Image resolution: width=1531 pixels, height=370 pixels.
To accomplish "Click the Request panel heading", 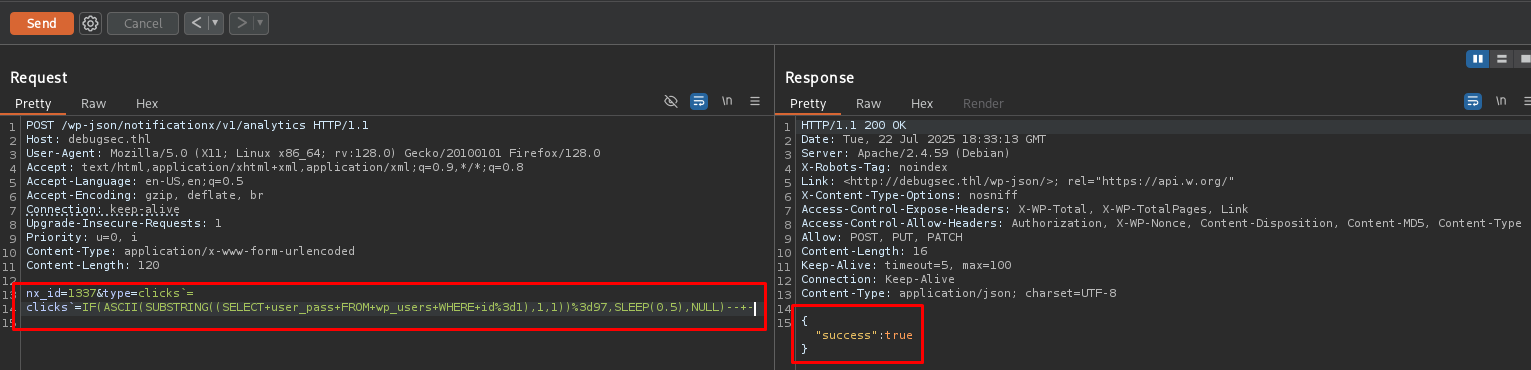I will (39, 77).
